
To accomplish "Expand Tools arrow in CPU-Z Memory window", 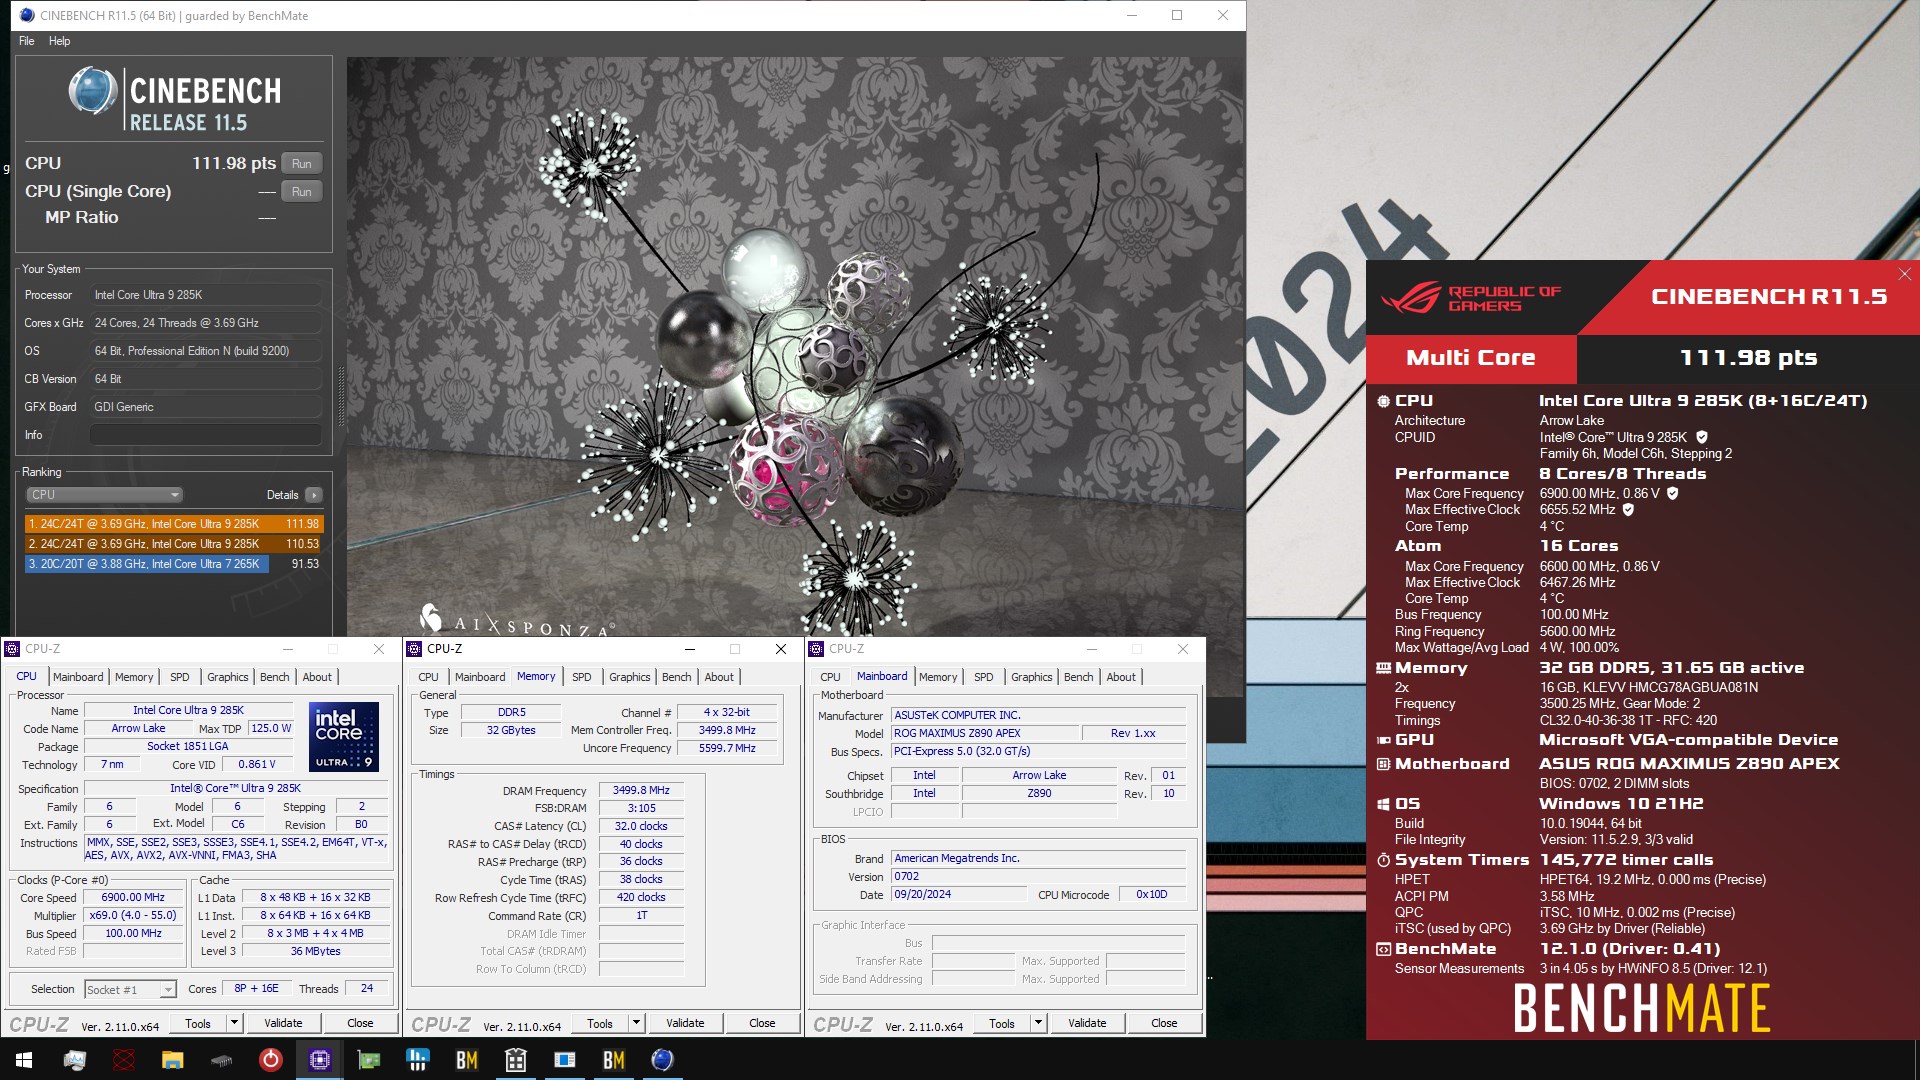I will (636, 1023).
